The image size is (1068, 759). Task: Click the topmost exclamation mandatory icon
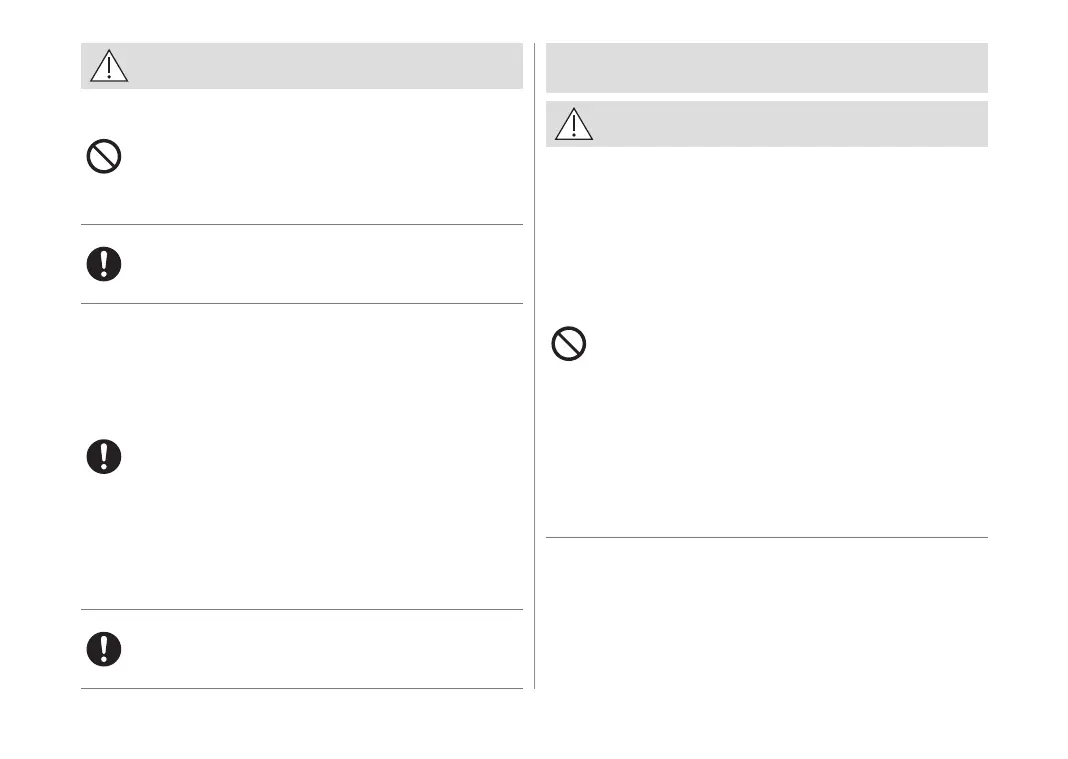pos(104,263)
